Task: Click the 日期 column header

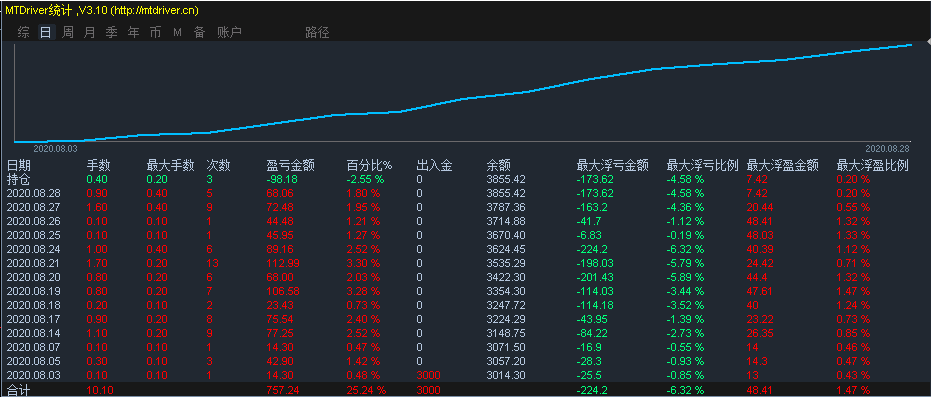Action: pos(18,165)
